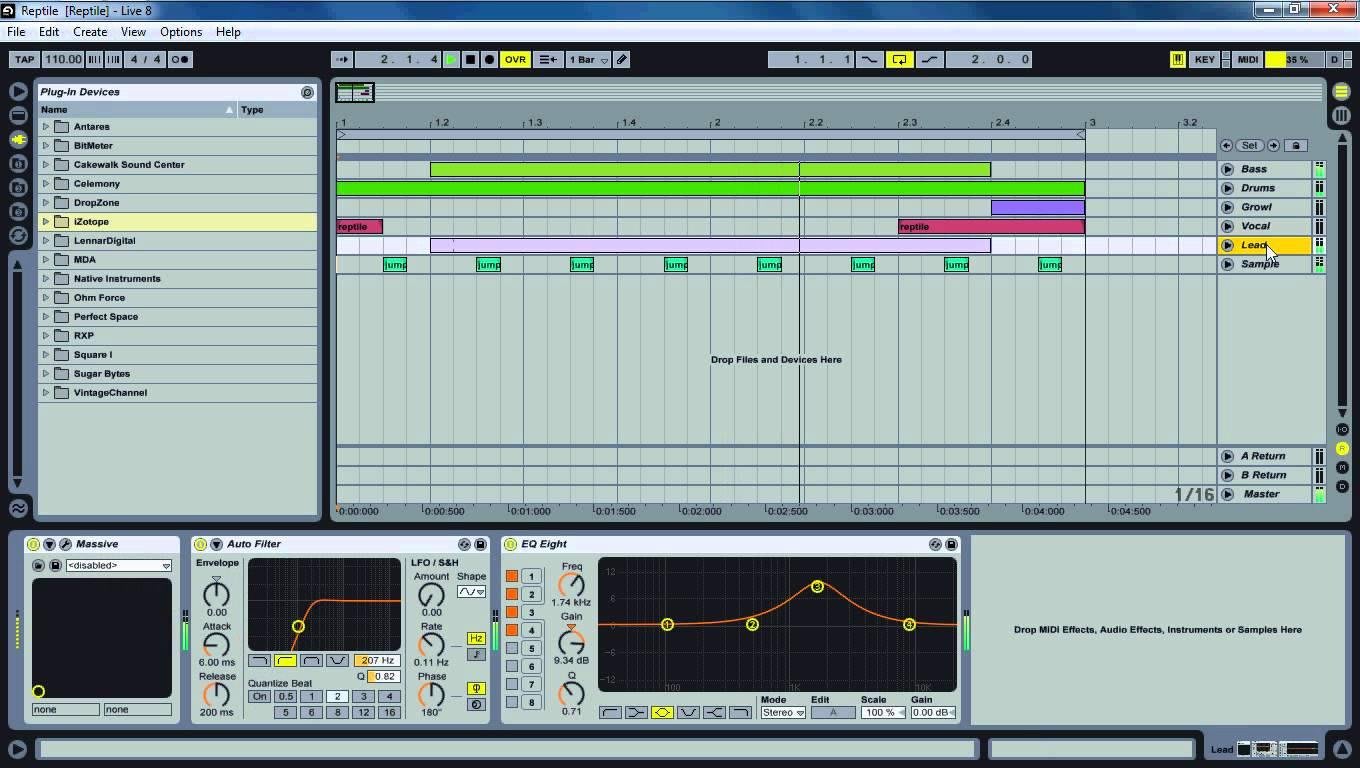The width and height of the screenshot is (1360, 768).
Task: Select the reptile clip on the Vocal track
Action: [x=990, y=227]
